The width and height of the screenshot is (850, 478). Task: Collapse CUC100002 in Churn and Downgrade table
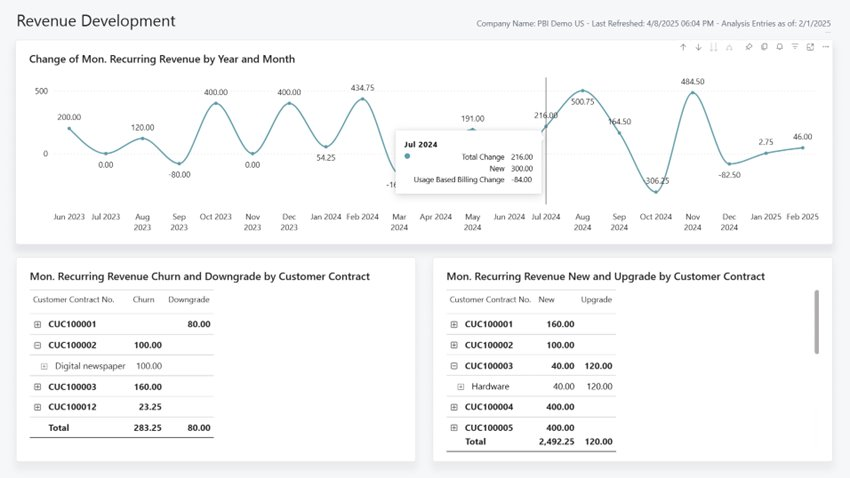(37, 345)
